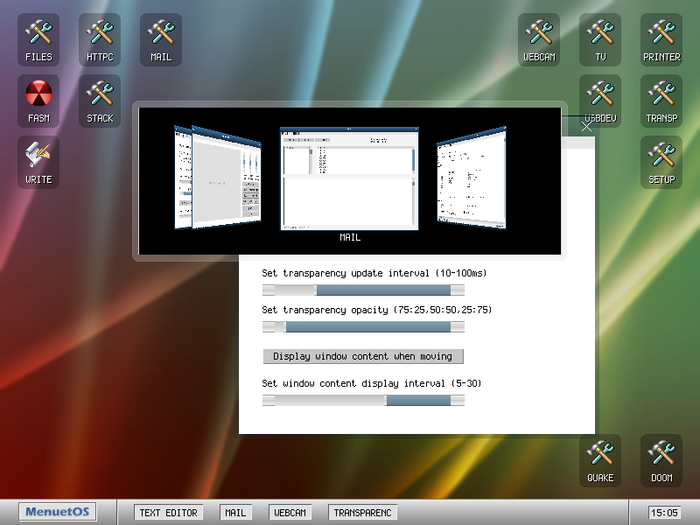Screen dimensions: 700x525
Task: Launch the TV desktop icon
Action: pos(600,39)
